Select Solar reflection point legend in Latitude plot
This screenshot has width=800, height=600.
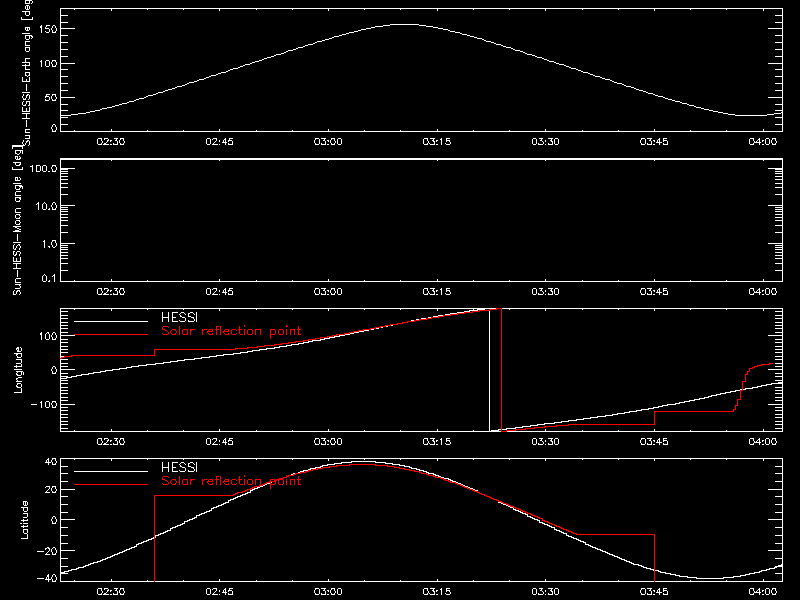click(231, 481)
